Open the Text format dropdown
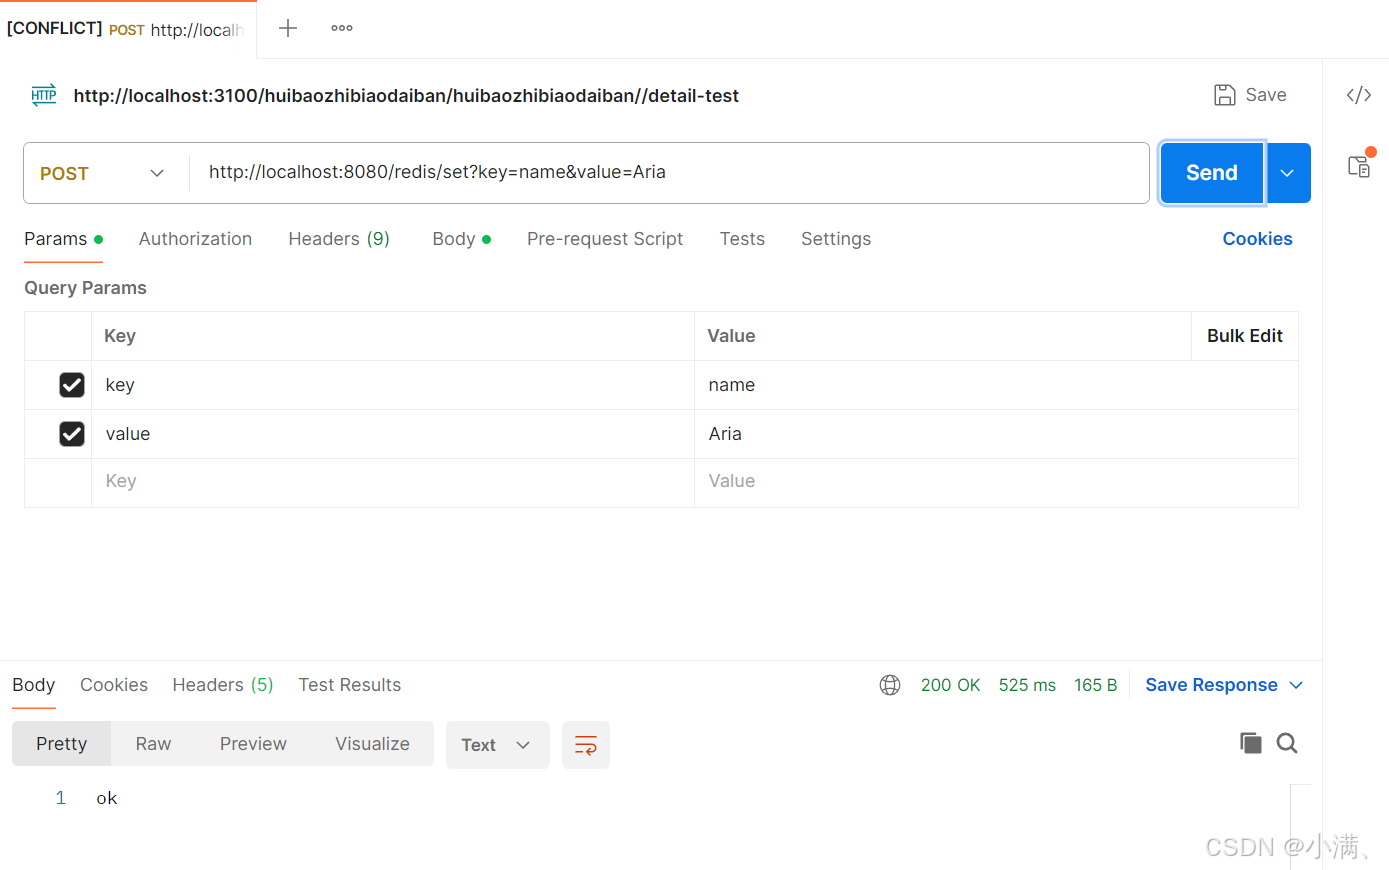Viewport: 1389px width, 870px height. pos(497,745)
